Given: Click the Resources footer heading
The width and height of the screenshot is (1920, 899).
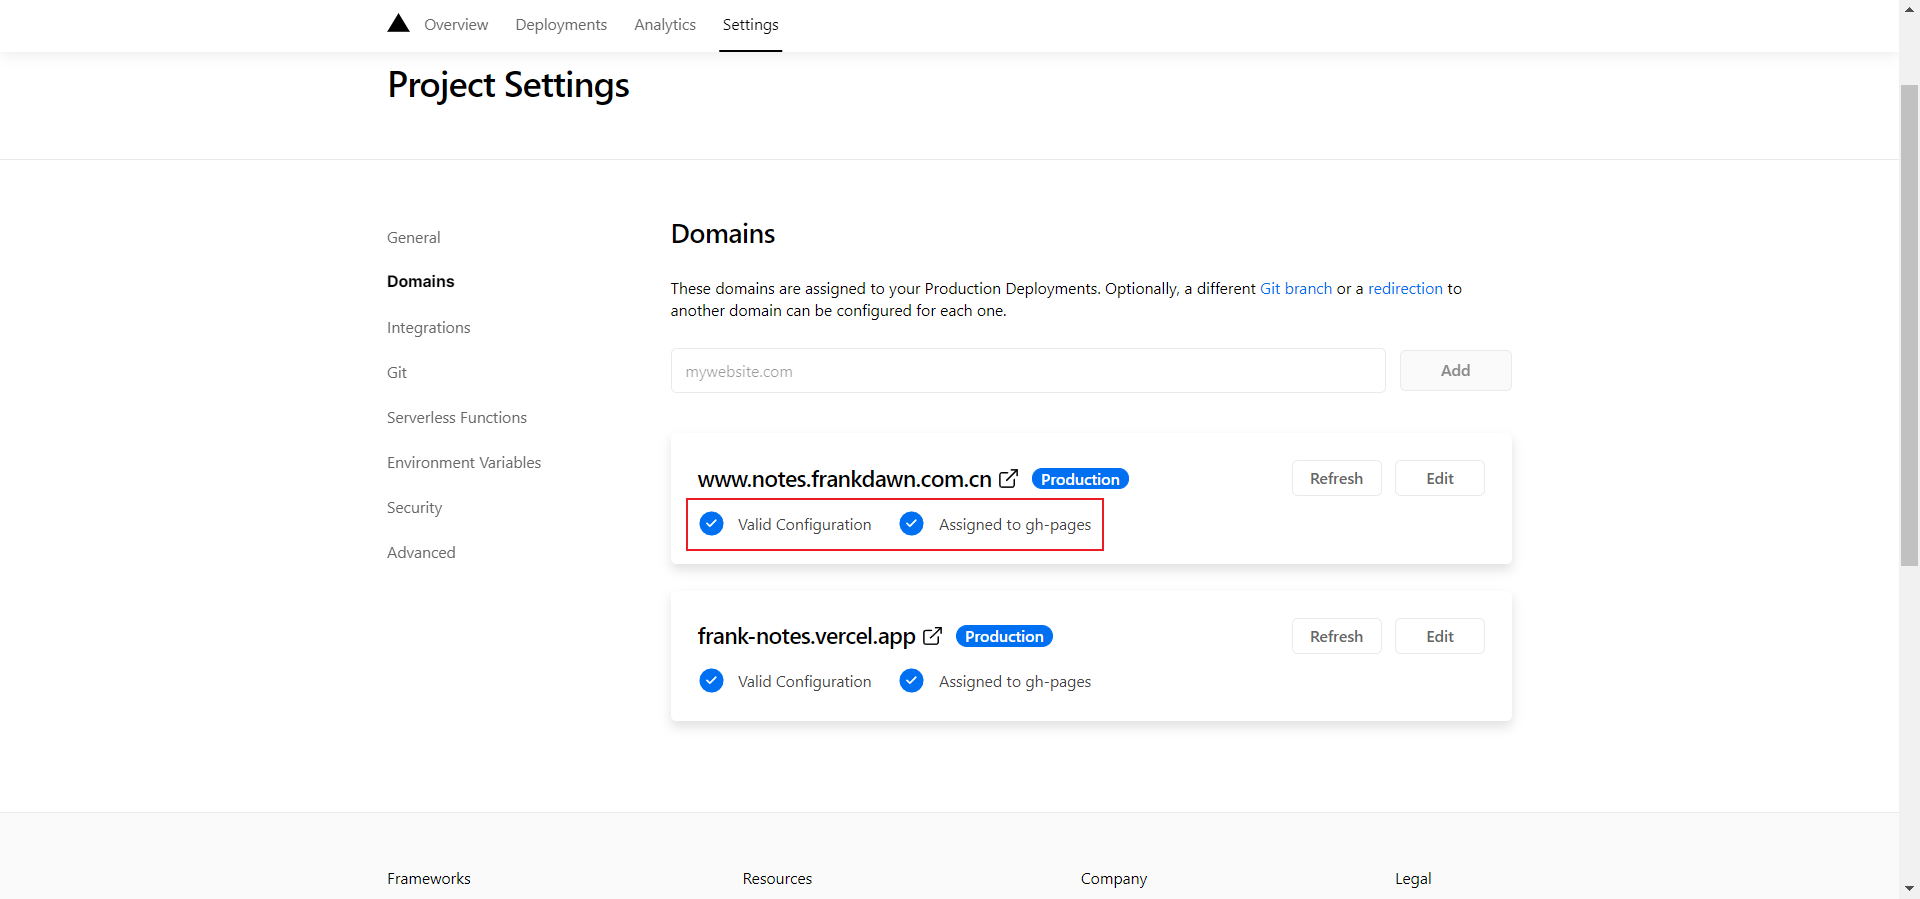Looking at the screenshot, I should pyautogui.click(x=777, y=878).
